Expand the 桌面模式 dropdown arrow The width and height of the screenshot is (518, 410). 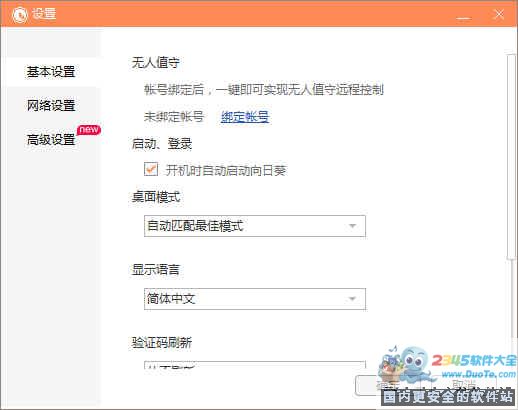point(352,226)
